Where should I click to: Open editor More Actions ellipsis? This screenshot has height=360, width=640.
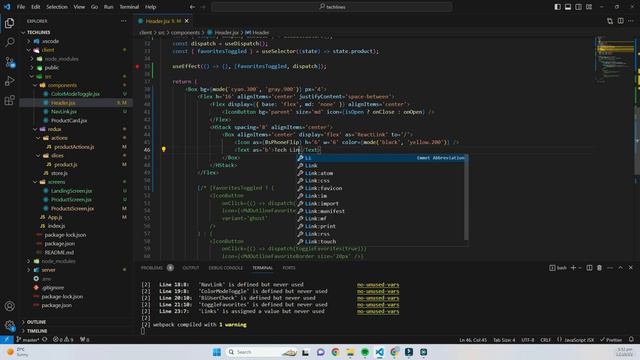(x=631, y=21)
